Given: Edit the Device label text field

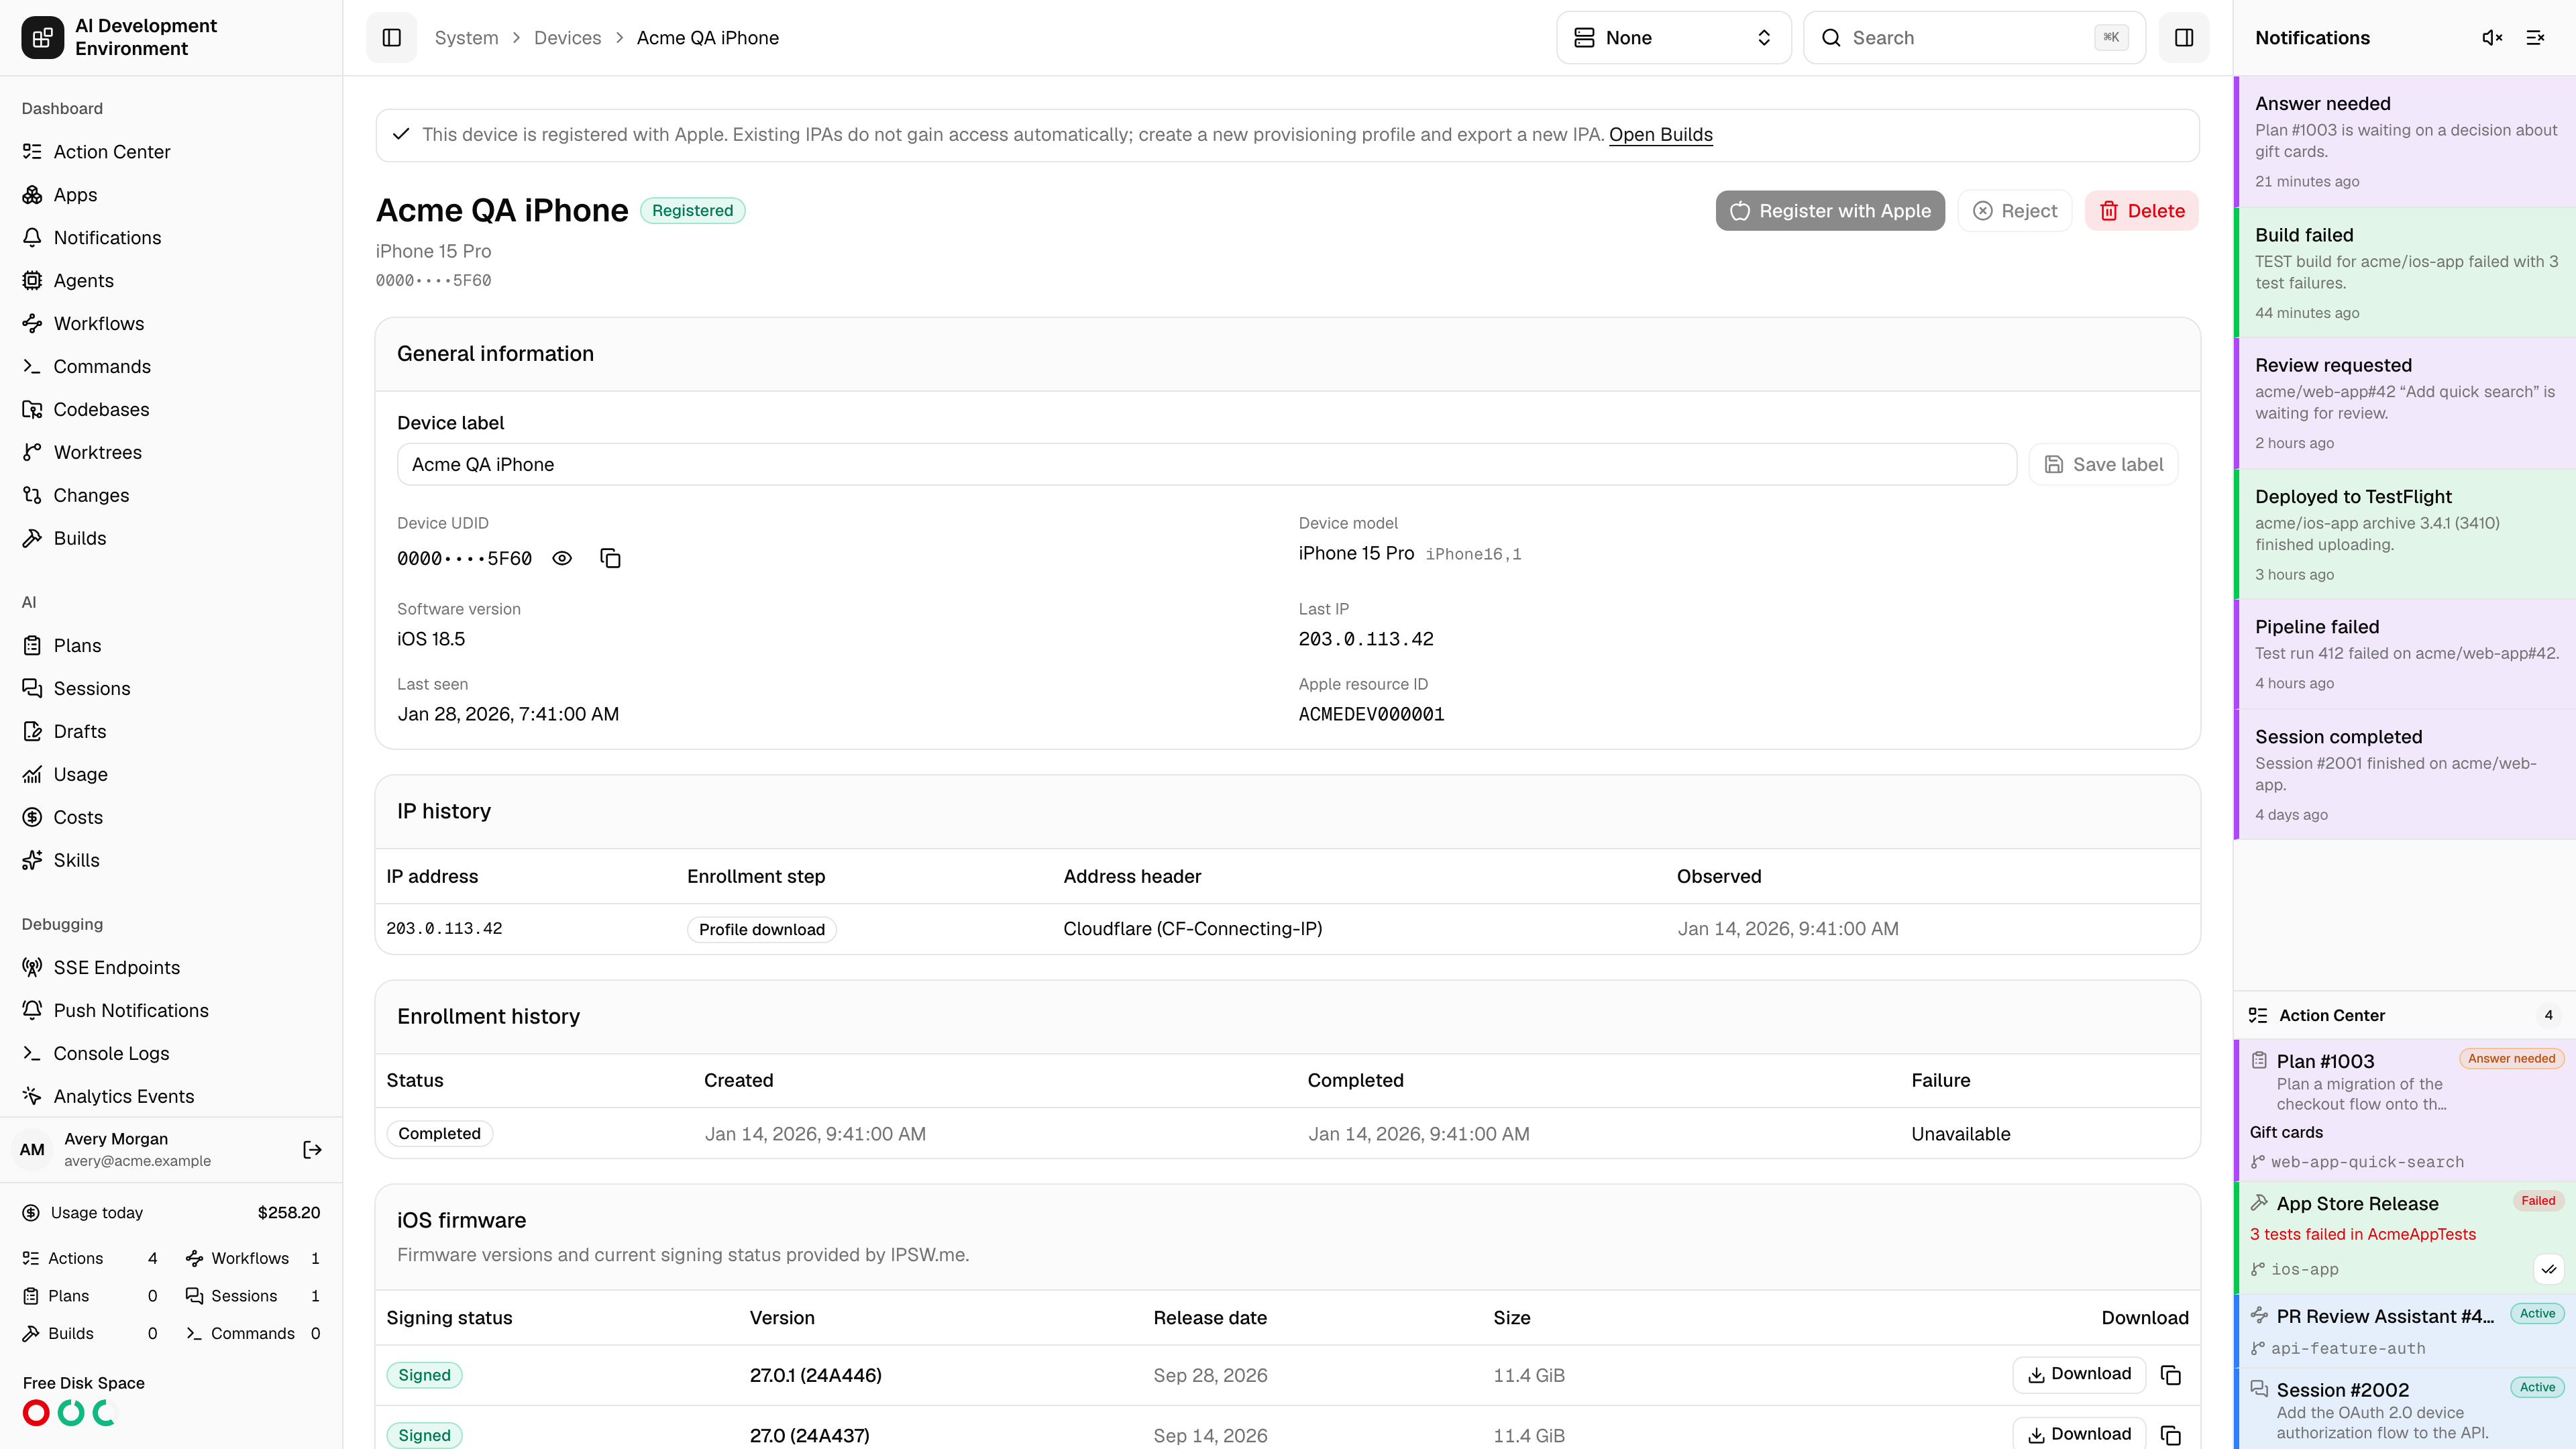Looking at the screenshot, I should 1206,464.
